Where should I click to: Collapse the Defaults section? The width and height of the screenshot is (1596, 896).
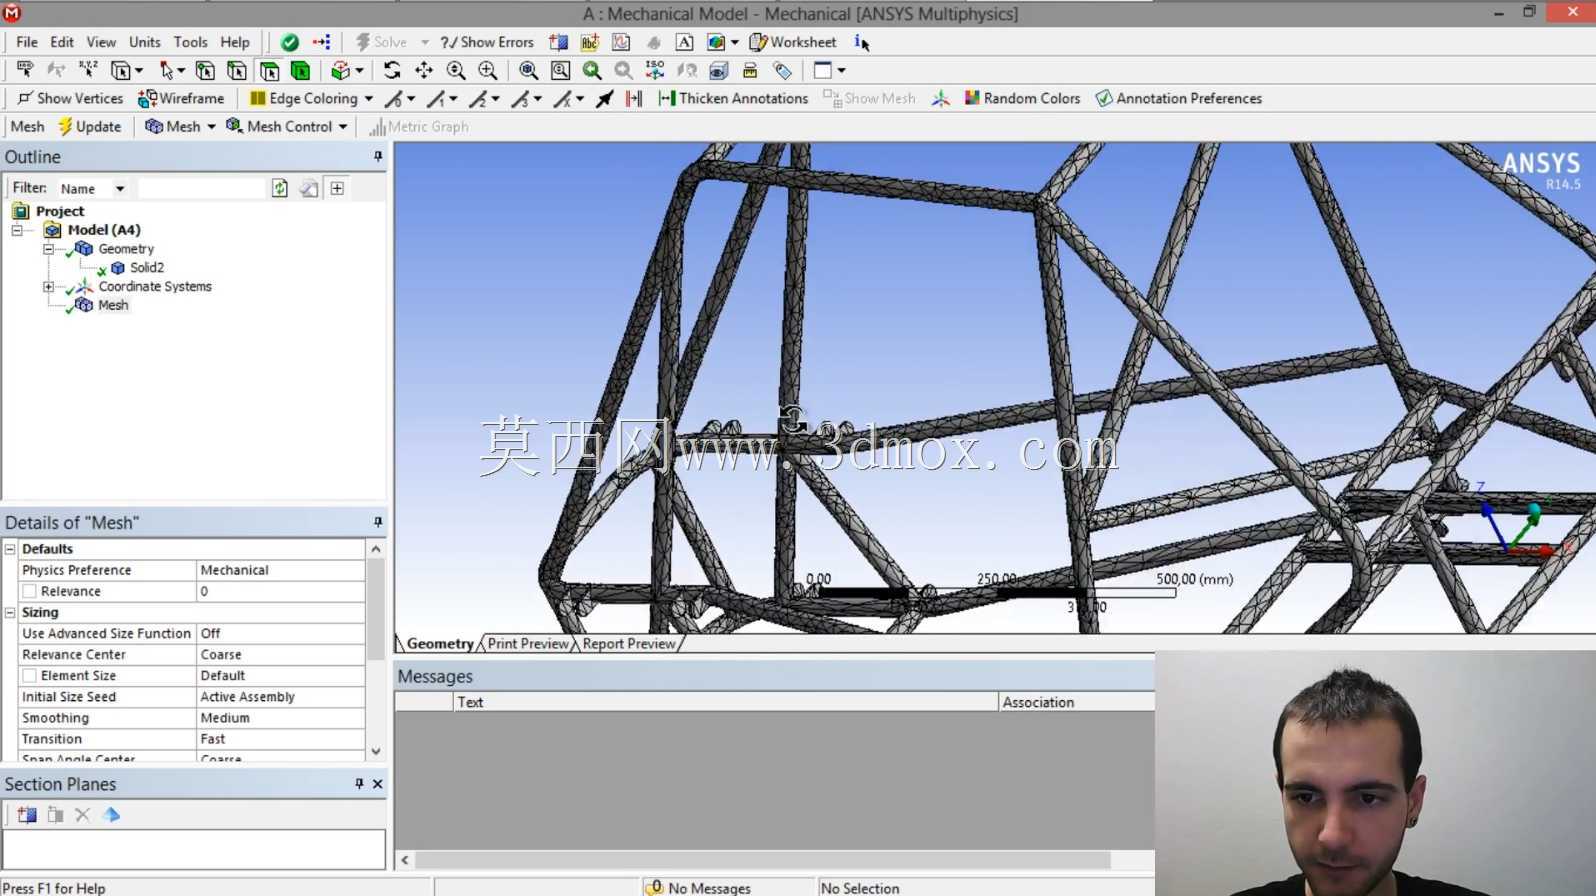coord(10,549)
